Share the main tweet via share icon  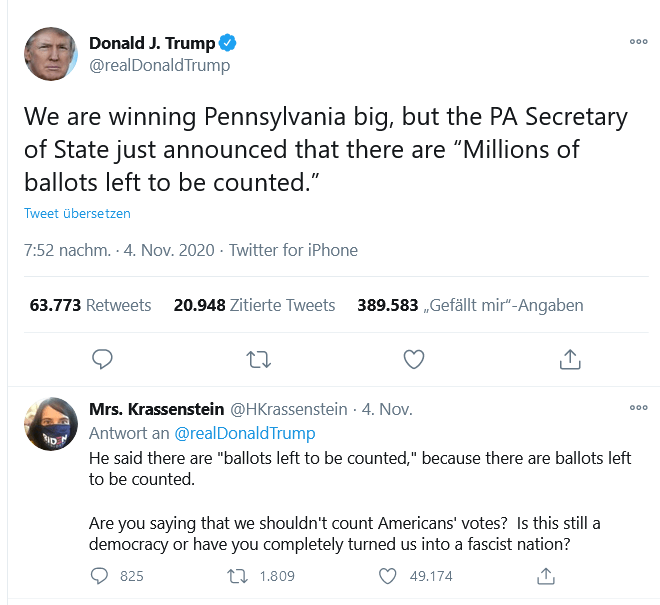pos(569,358)
